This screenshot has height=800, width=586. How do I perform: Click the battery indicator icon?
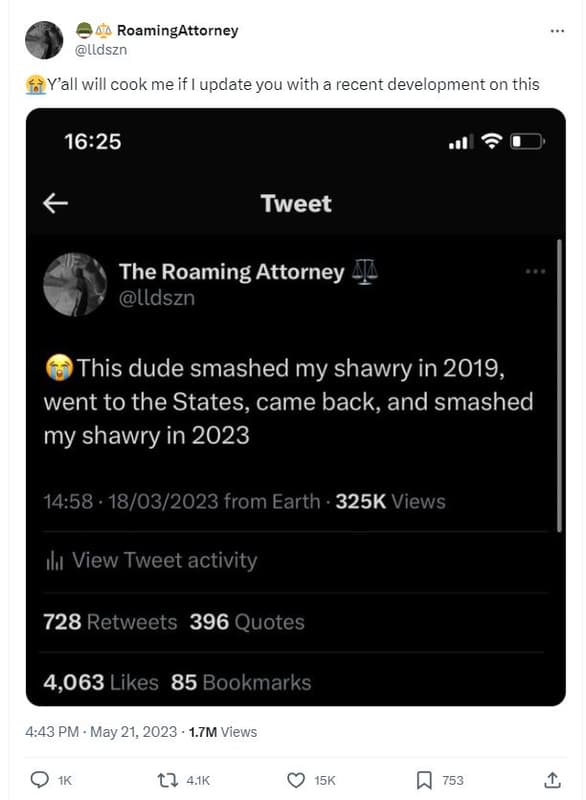coord(527,143)
